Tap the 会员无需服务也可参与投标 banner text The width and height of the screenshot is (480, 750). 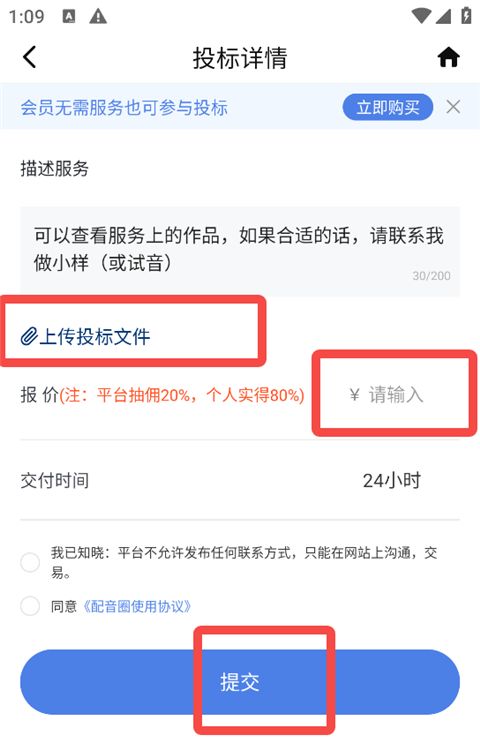124,108
